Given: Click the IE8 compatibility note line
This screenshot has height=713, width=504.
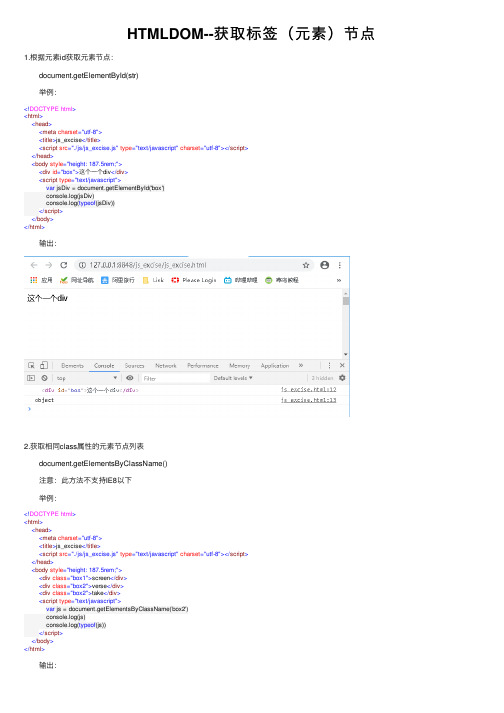Looking at the screenshot, I should click(x=85, y=480).
